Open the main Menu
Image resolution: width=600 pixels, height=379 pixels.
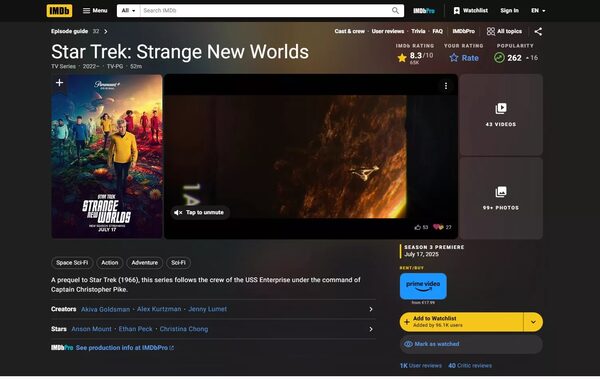click(95, 11)
